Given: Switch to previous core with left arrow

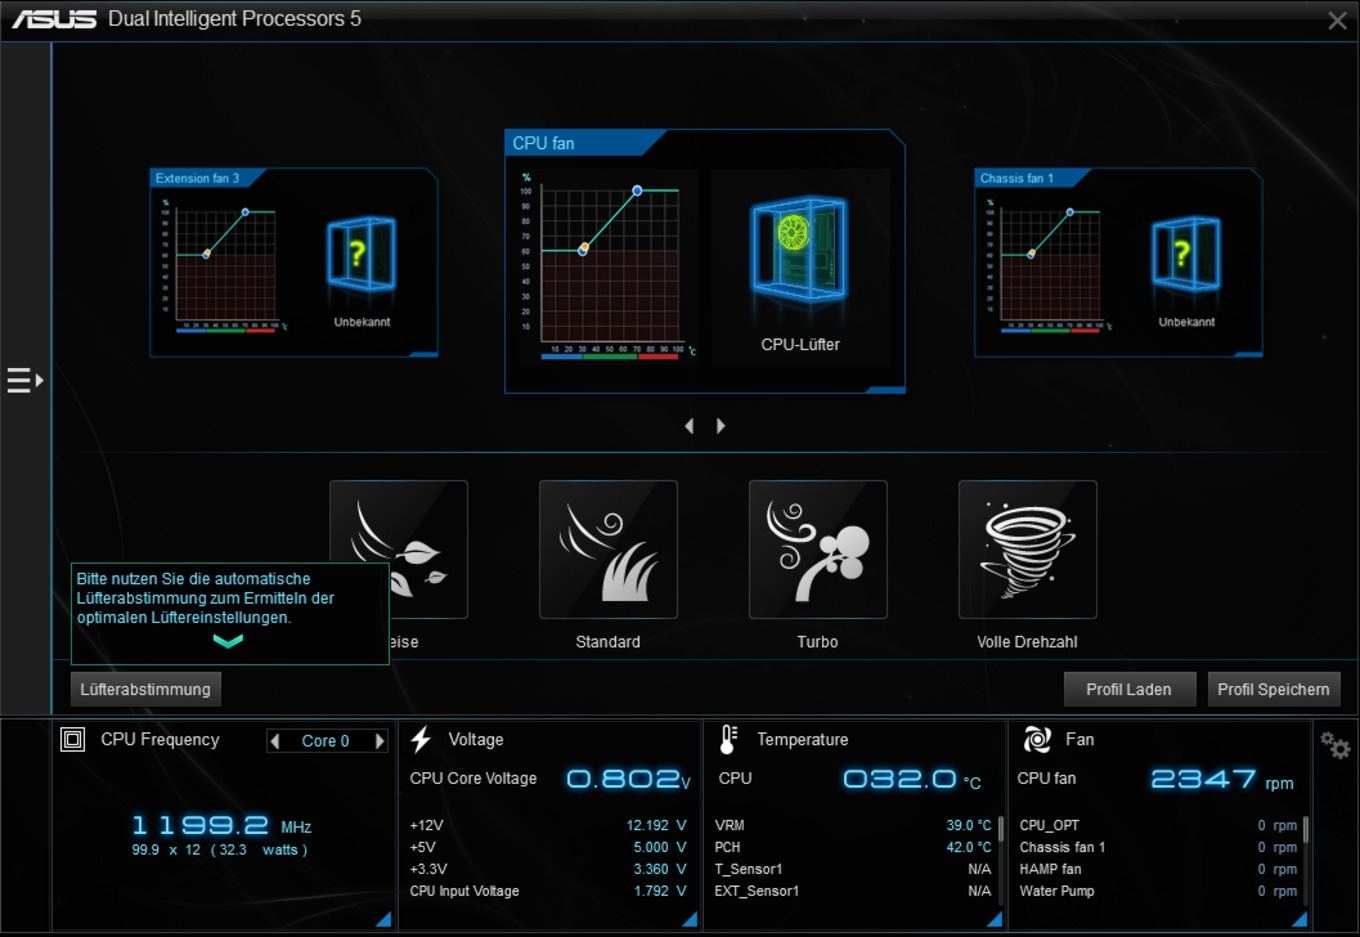Looking at the screenshot, I should click(275, 741).
